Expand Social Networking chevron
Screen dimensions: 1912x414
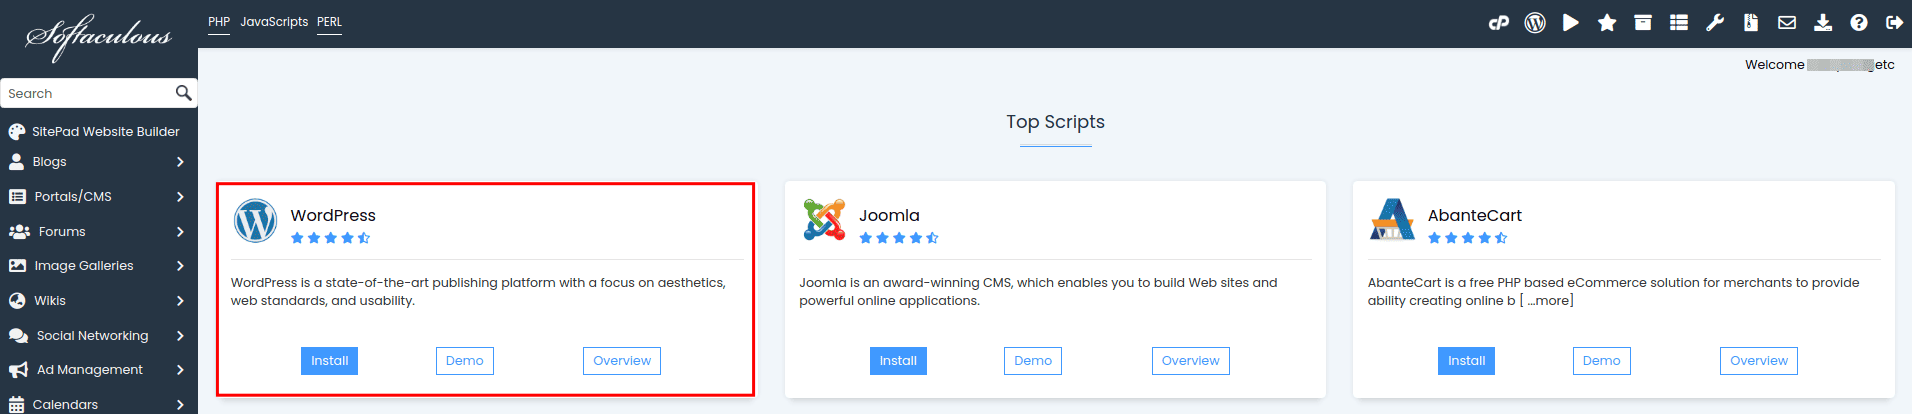[180, 335]
